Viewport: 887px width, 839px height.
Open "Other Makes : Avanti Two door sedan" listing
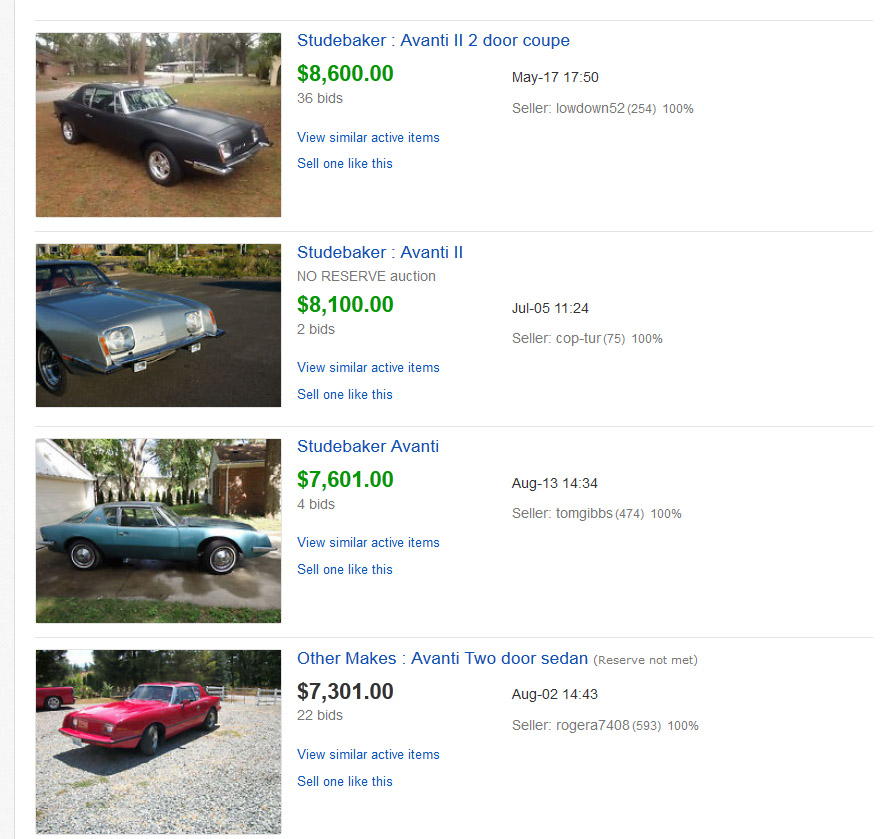(442, 658)
